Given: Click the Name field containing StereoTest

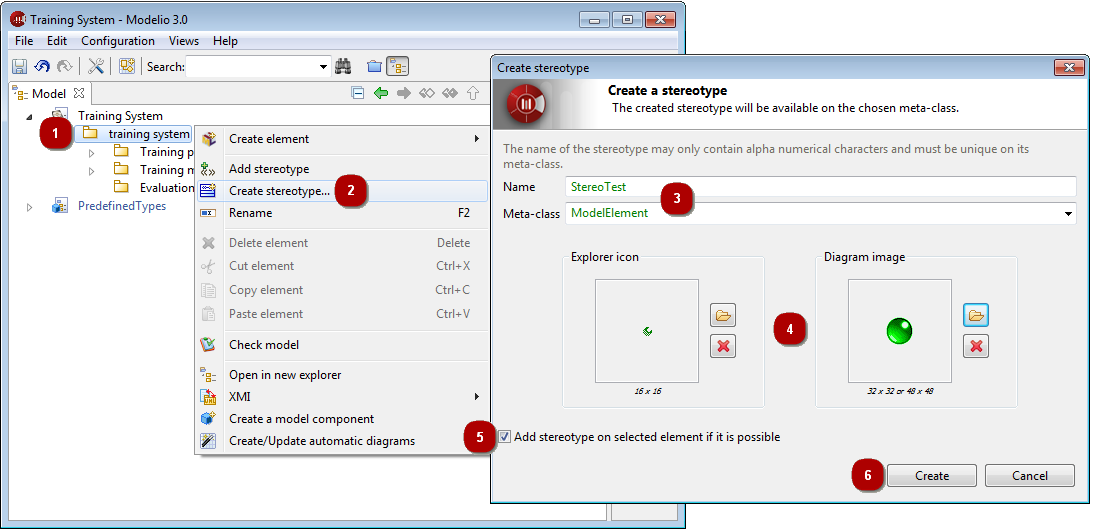Looking at the screenshot, I should pyautogui.click(x=821, y=187).
